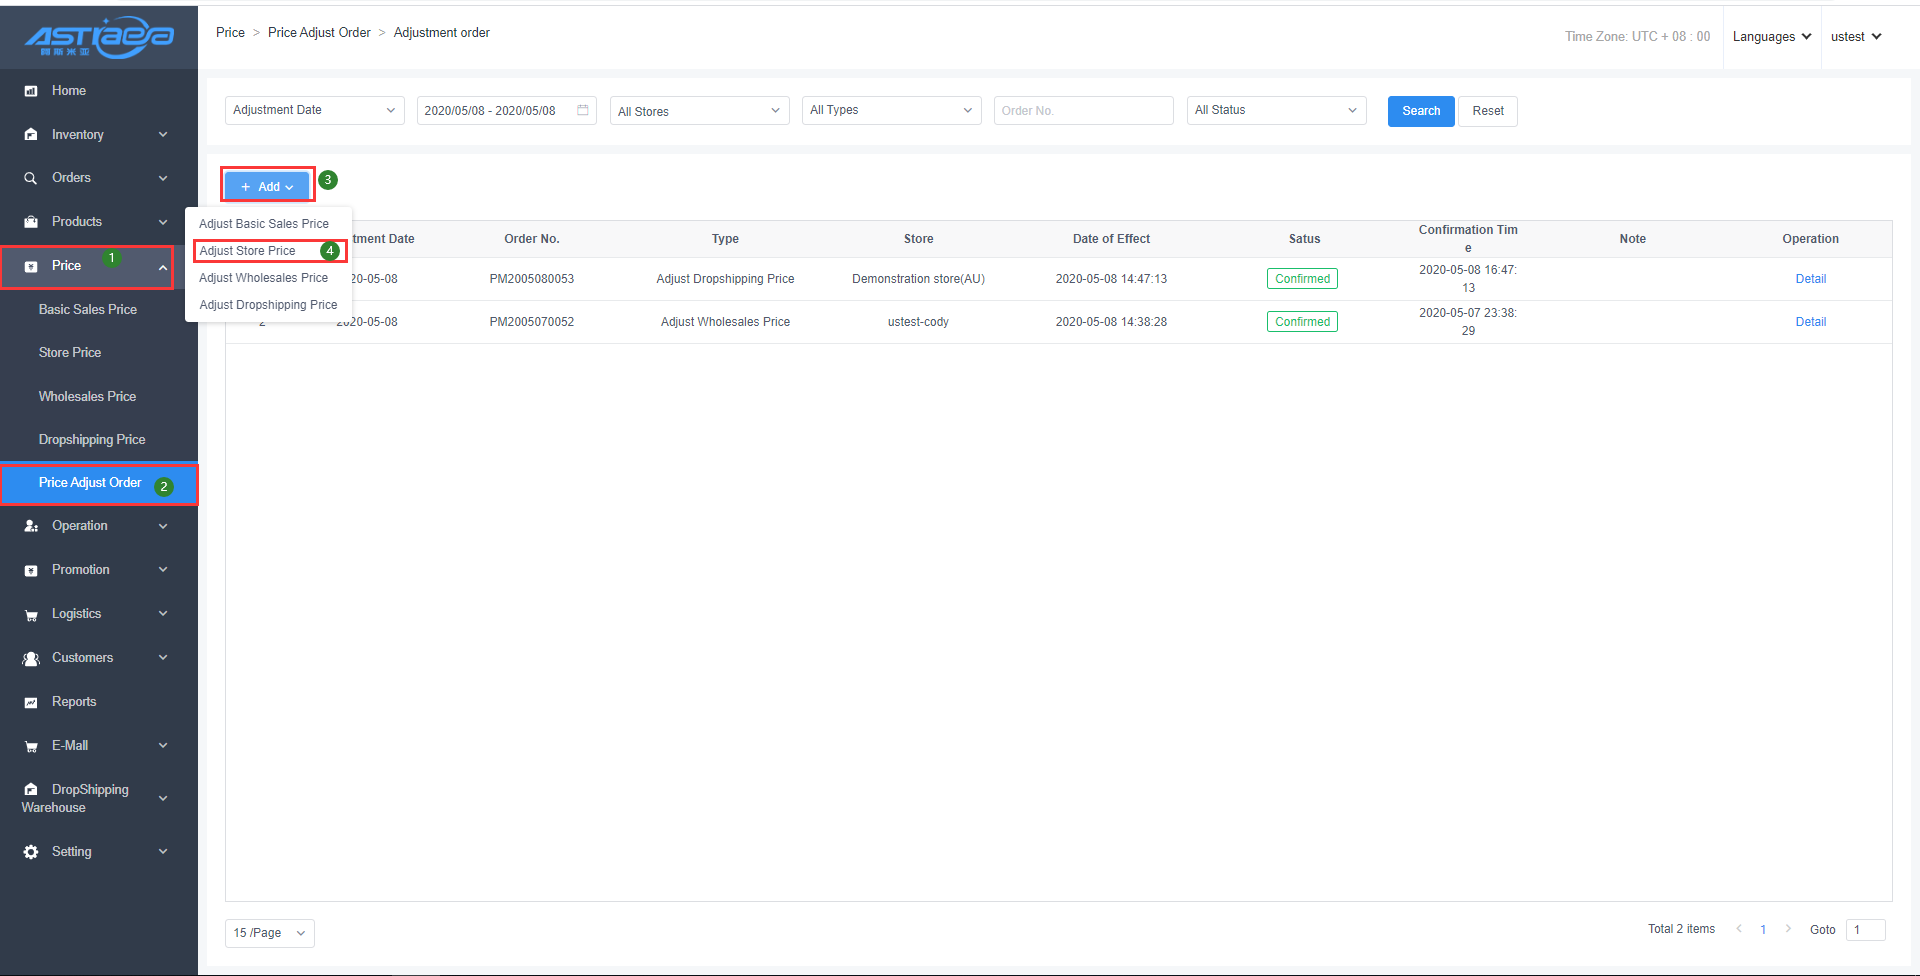Open the All Status dropdown

coord(1276,110)
